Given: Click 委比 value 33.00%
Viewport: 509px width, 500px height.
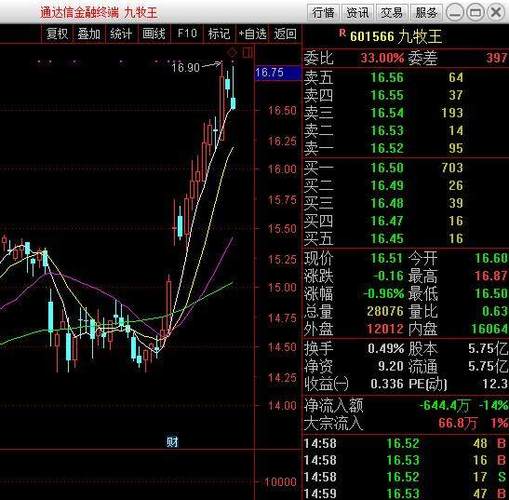Looking at the screenshot, I should click(382, 58).
